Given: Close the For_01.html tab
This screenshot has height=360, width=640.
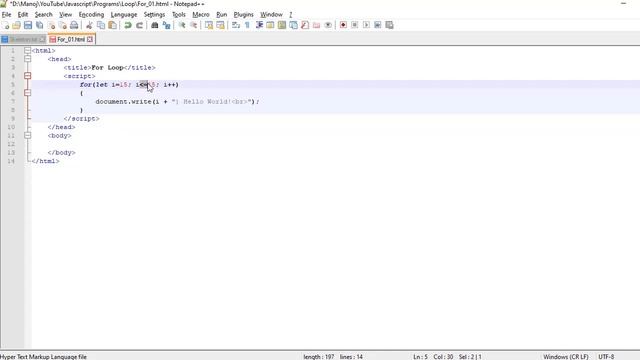Looking at the screenshot, I should pyautogui.click(x=90, y=40).
